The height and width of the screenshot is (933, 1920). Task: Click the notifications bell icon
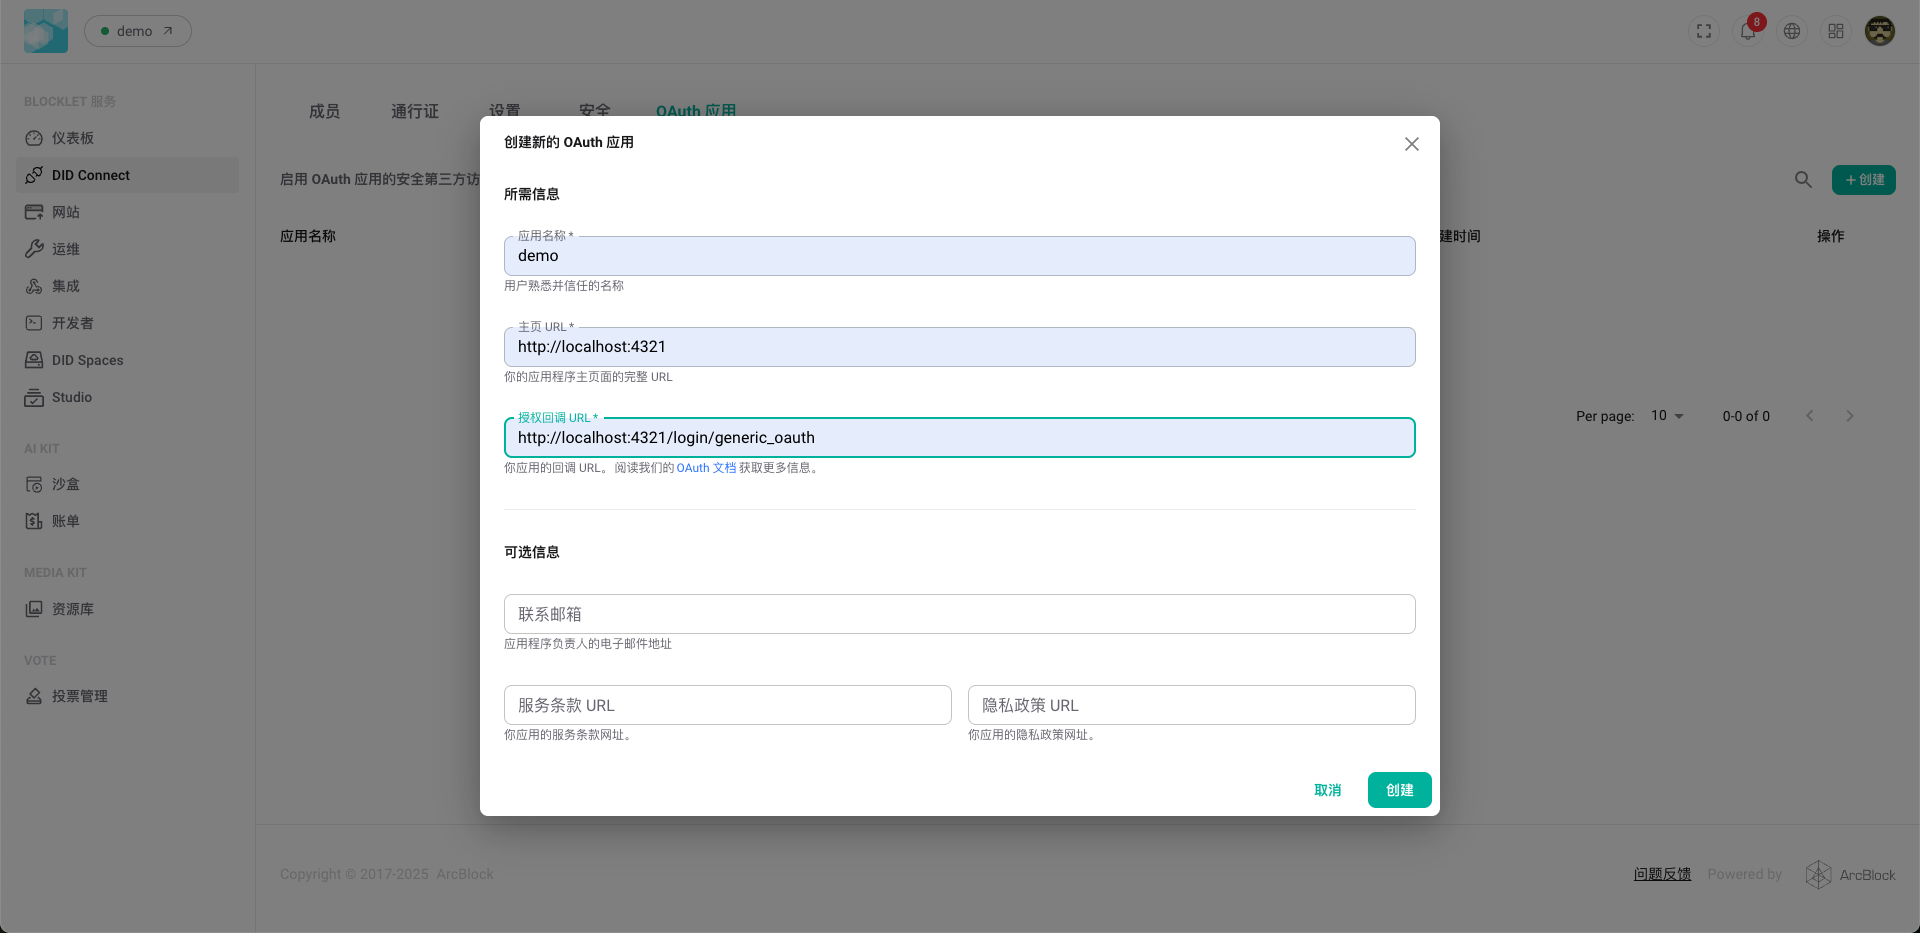click(x=1747, y=31)
